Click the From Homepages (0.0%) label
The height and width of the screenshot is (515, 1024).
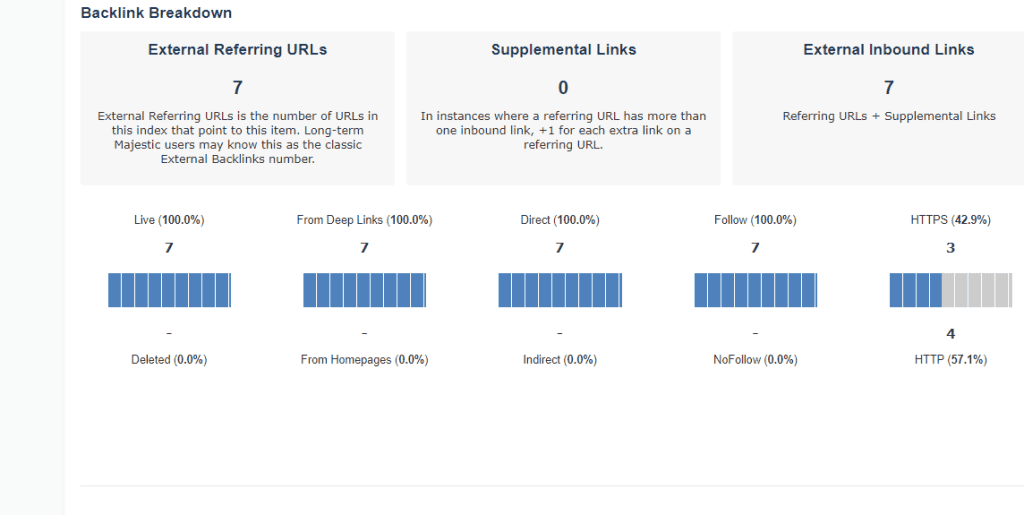pos(364,360)
